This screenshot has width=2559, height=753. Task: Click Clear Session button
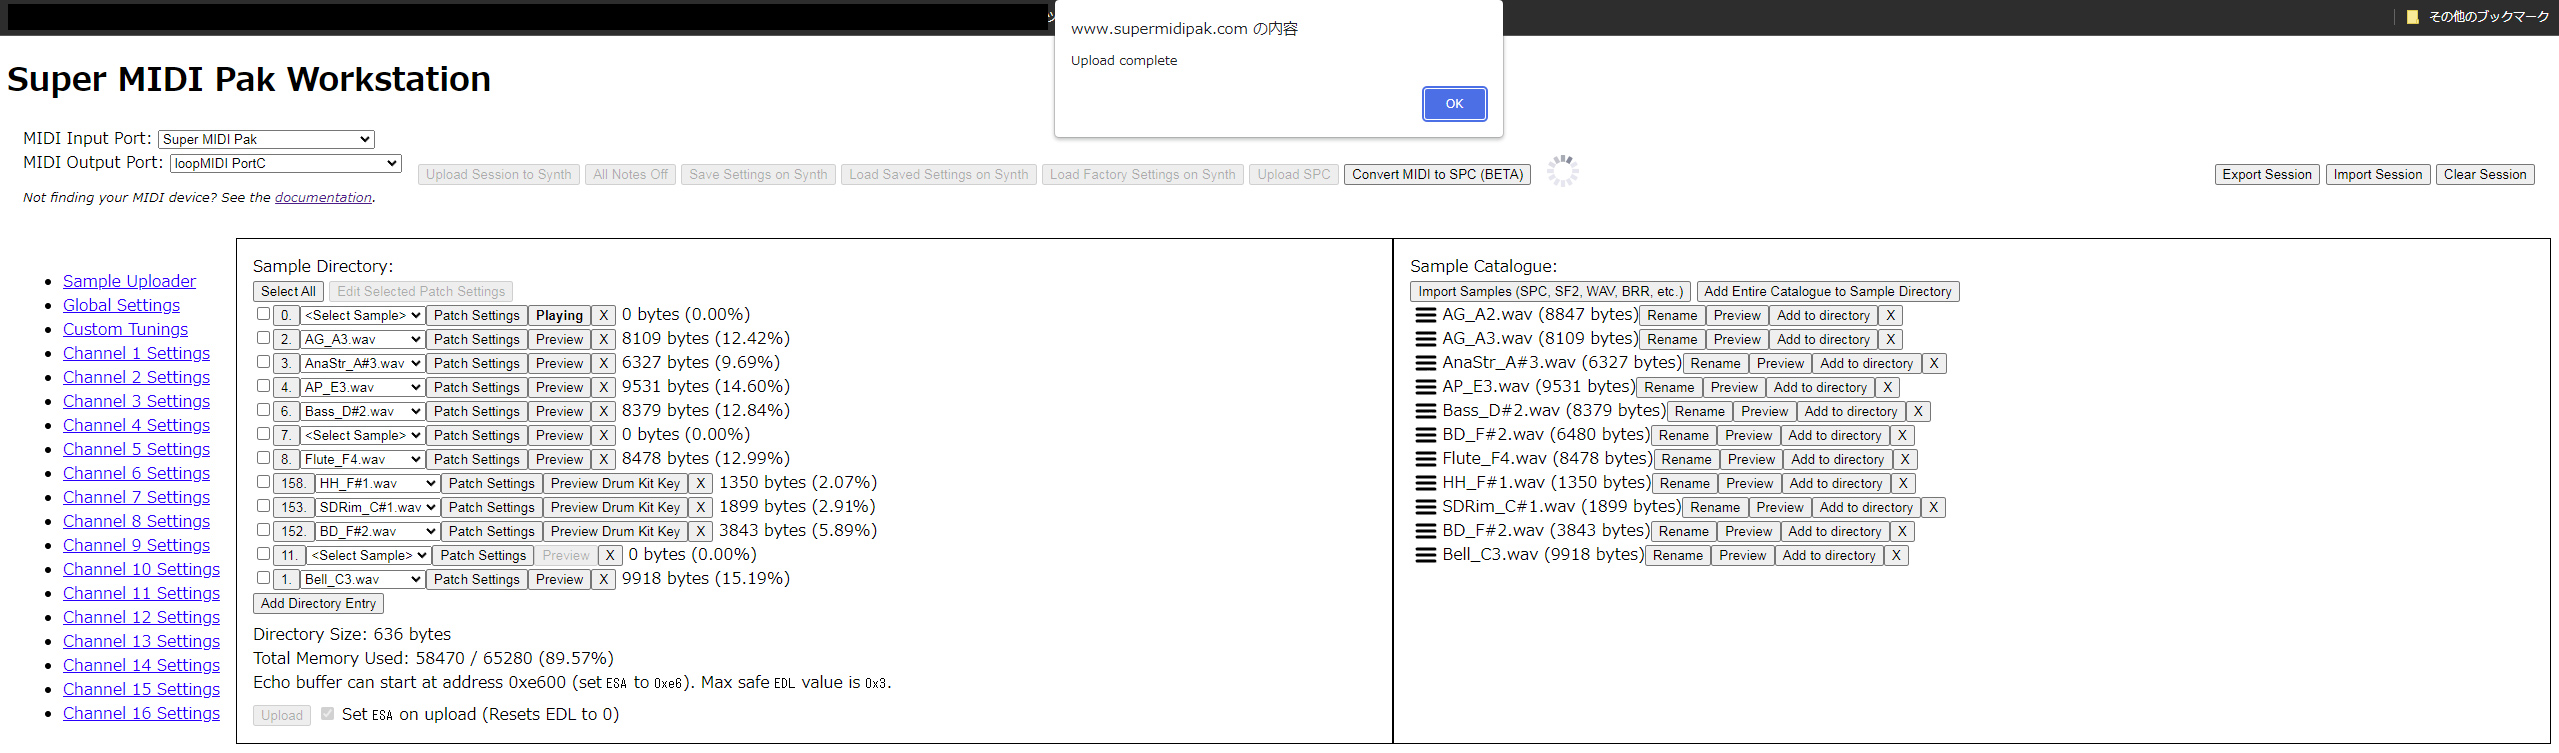click(x=2484, y=175)
